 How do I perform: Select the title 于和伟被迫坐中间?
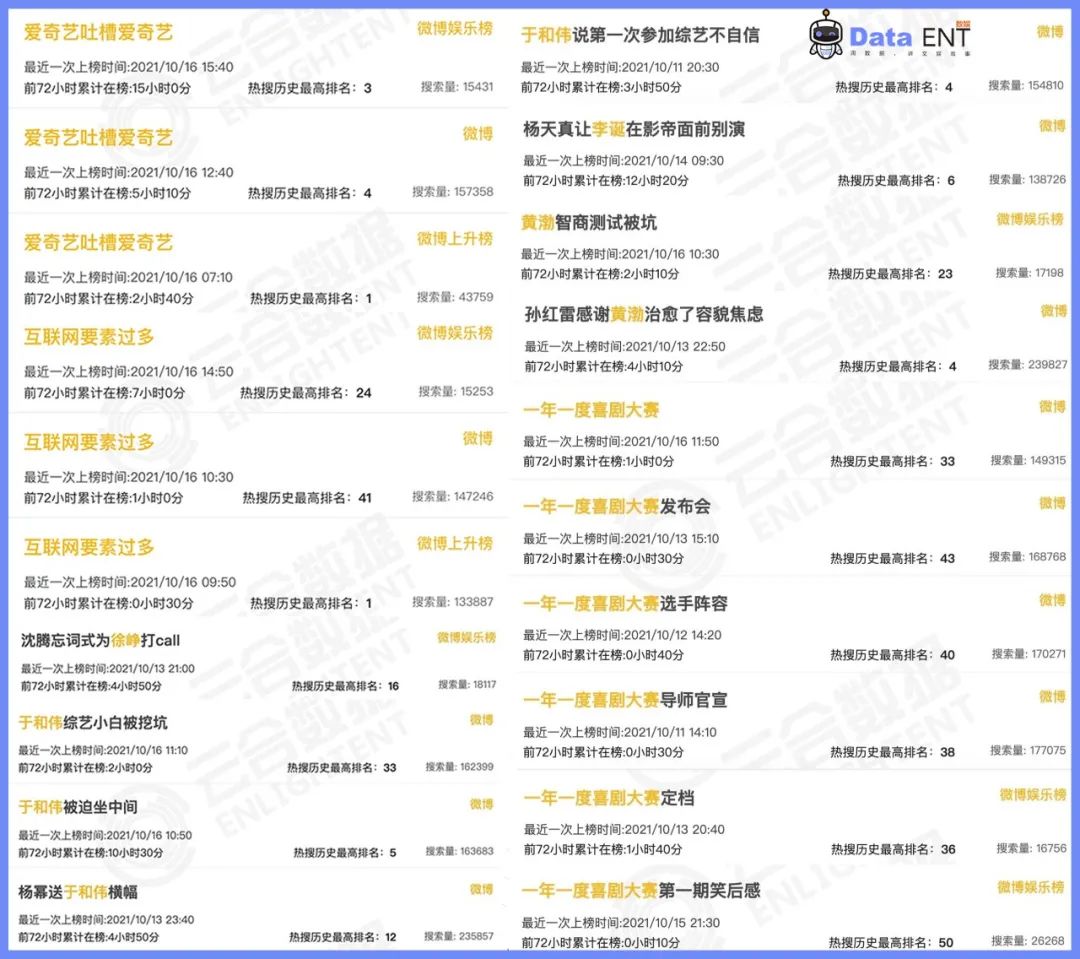click(78, 807)
